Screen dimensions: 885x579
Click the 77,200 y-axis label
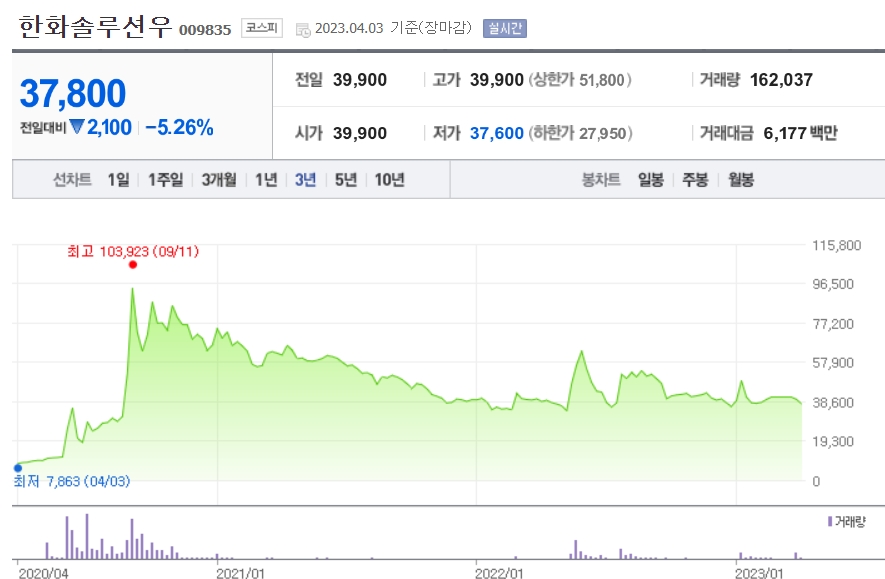833,324
